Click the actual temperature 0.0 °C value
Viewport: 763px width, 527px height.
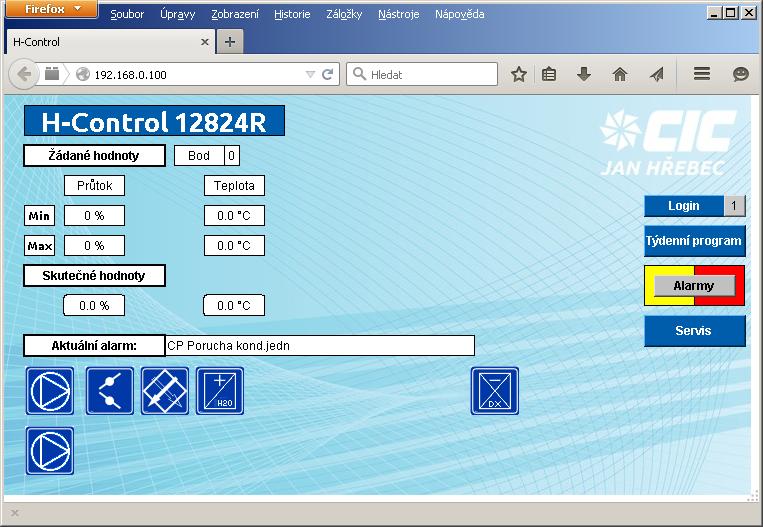(234, 306)
